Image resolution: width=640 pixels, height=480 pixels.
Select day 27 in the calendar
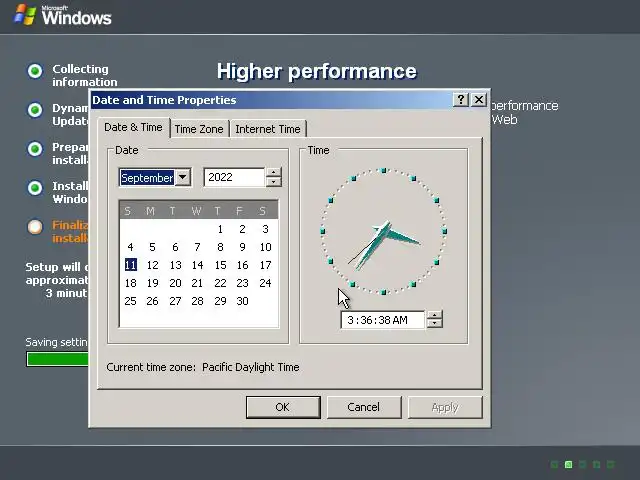(x=175, y=301)
